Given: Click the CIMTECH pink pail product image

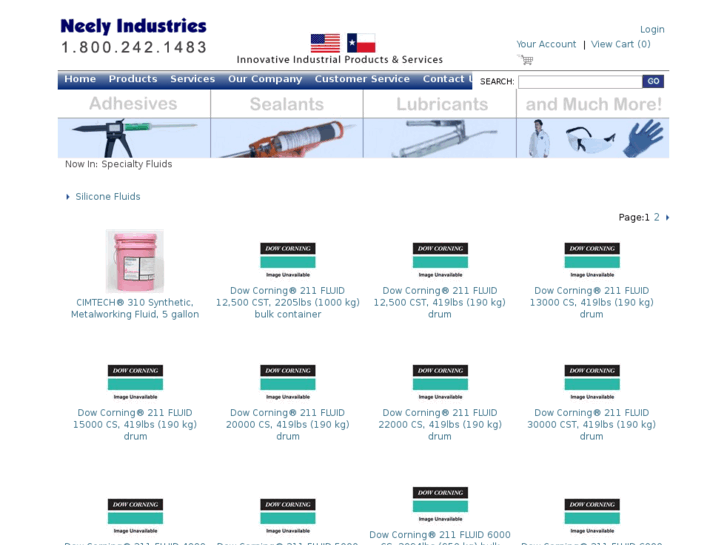Looking at the screenshot, I should (134, 261).
